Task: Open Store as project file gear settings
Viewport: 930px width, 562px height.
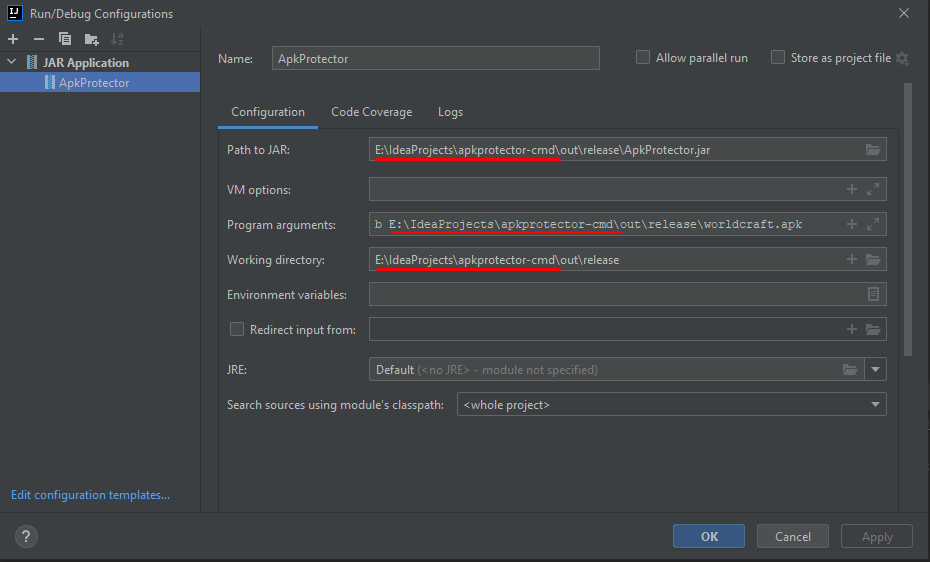Action: coord(902,58)
